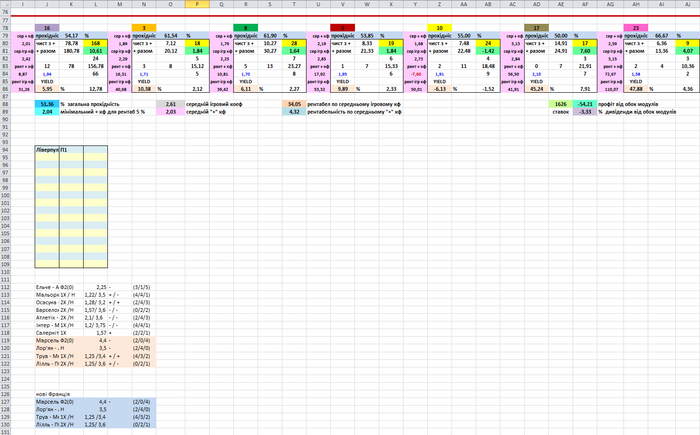Click the yellow cell labeled 10
The image size is (700, 435).
439,28
